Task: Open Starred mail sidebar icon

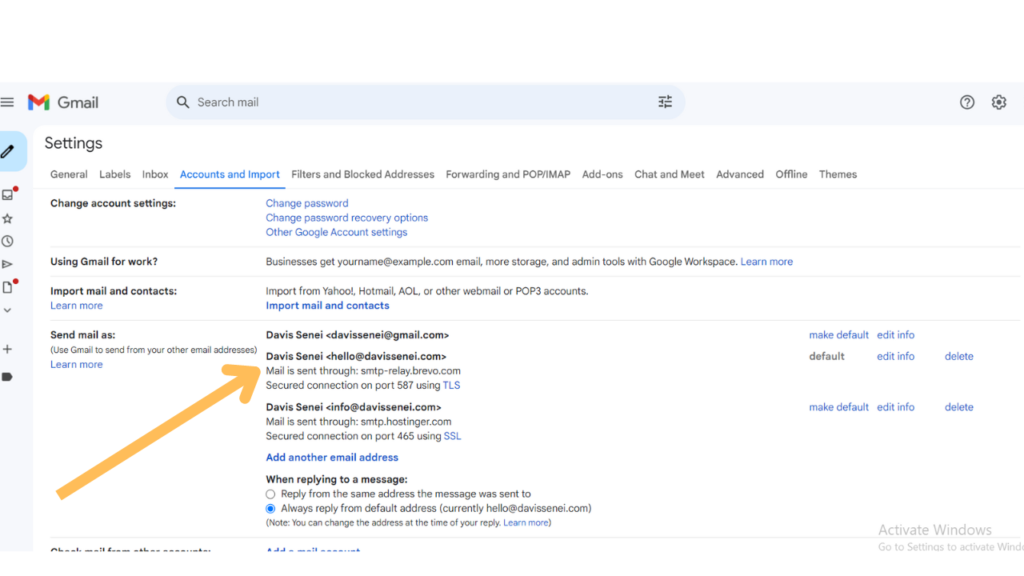Action: point(8,219)
